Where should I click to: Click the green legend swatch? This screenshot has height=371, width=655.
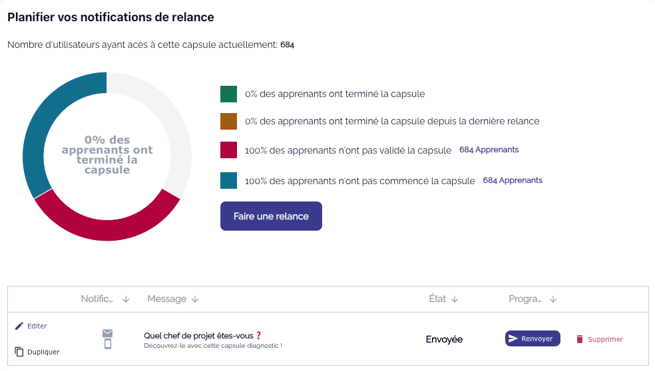tap(228, 94)
